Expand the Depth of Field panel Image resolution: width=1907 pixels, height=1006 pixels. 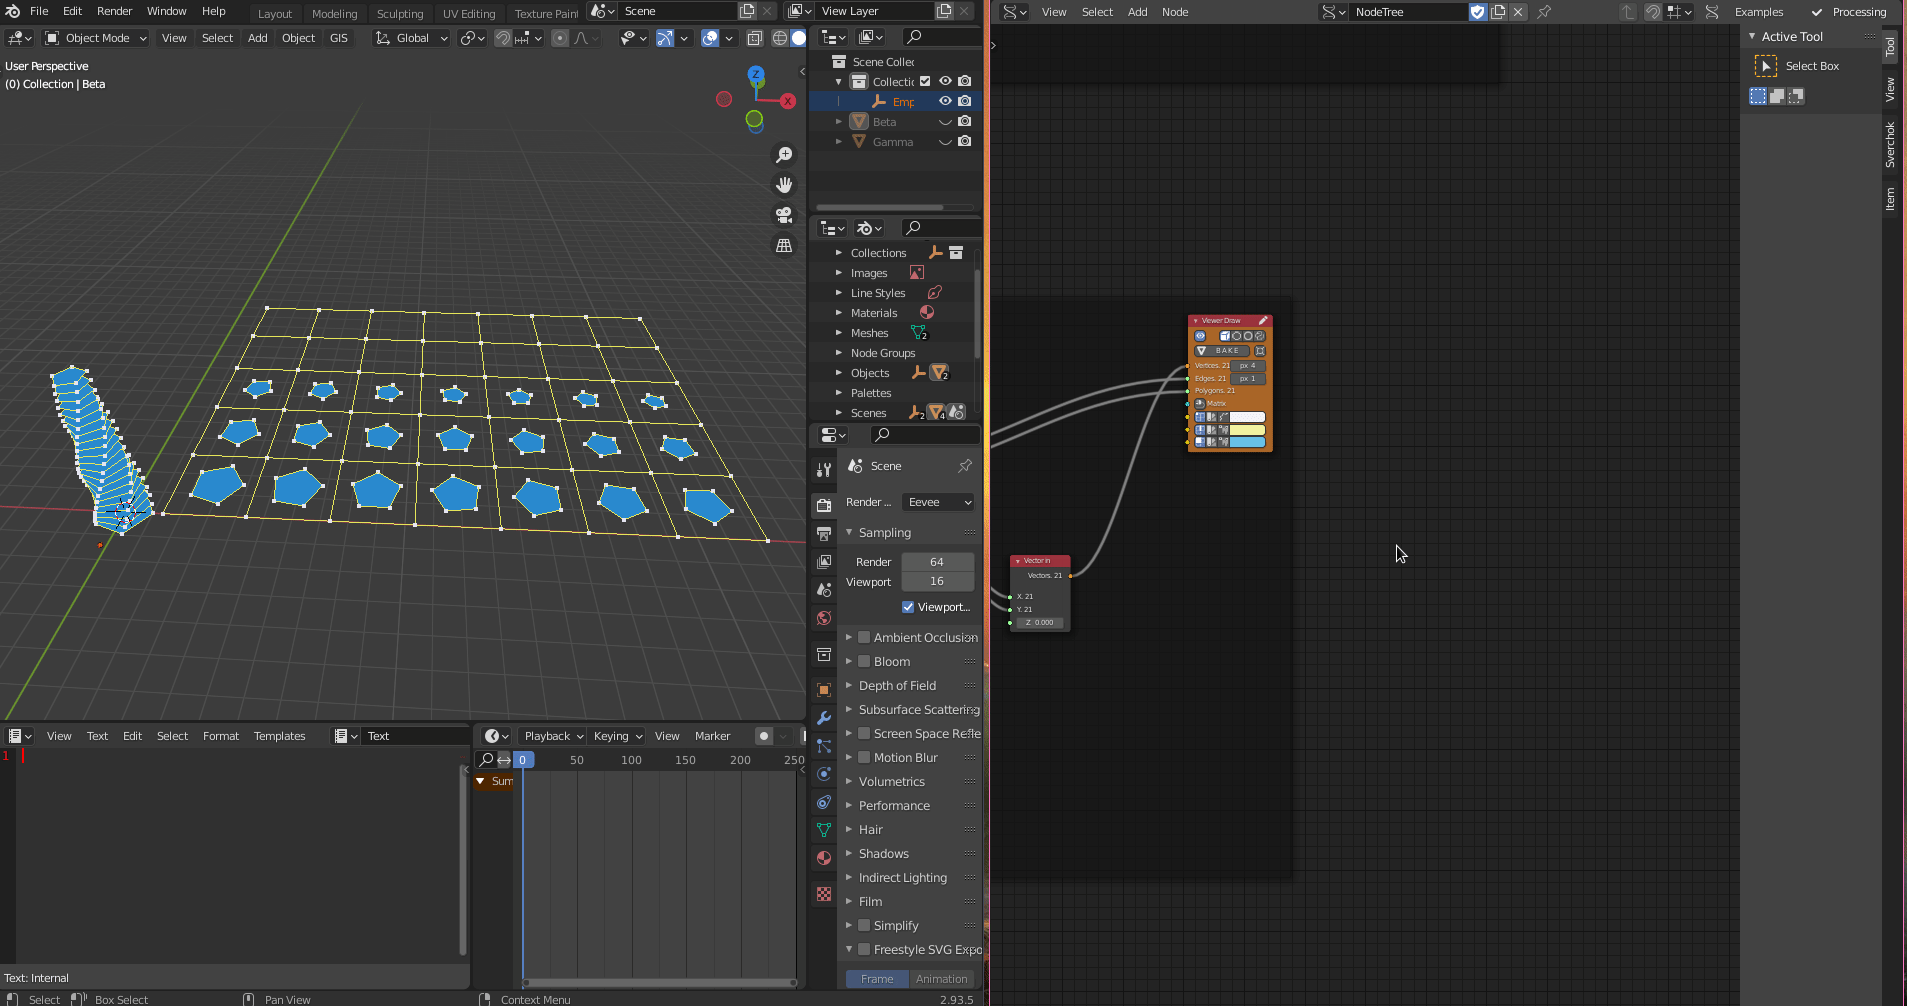(897, 685)
